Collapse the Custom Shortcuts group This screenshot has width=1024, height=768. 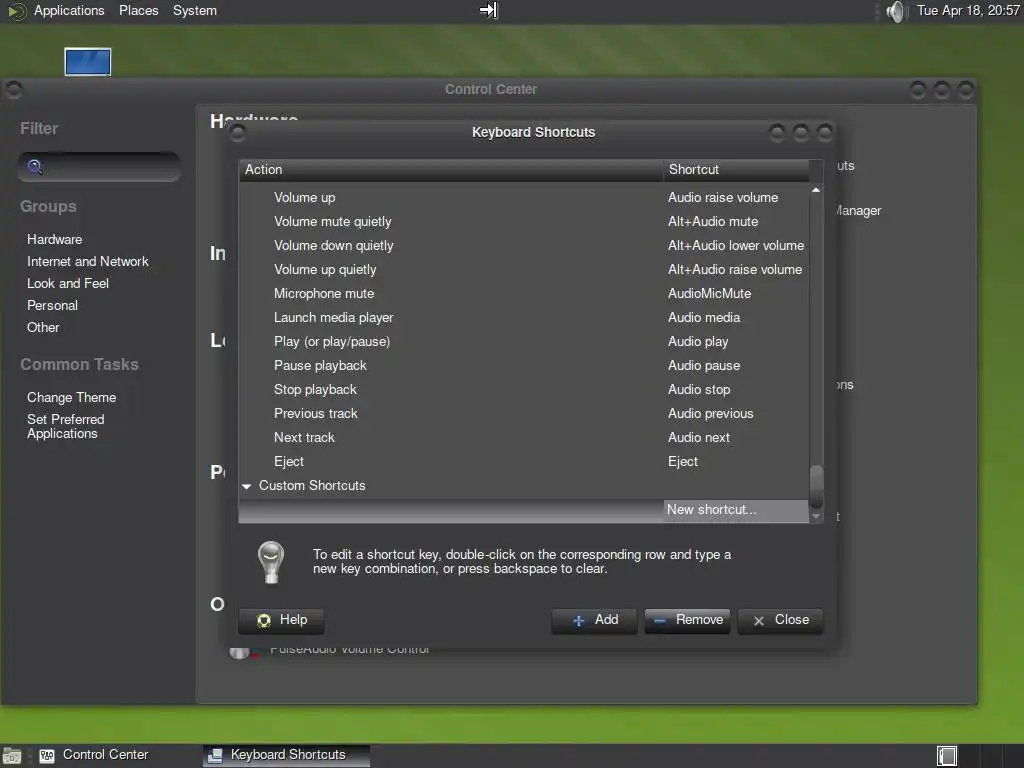coord(247,486)
